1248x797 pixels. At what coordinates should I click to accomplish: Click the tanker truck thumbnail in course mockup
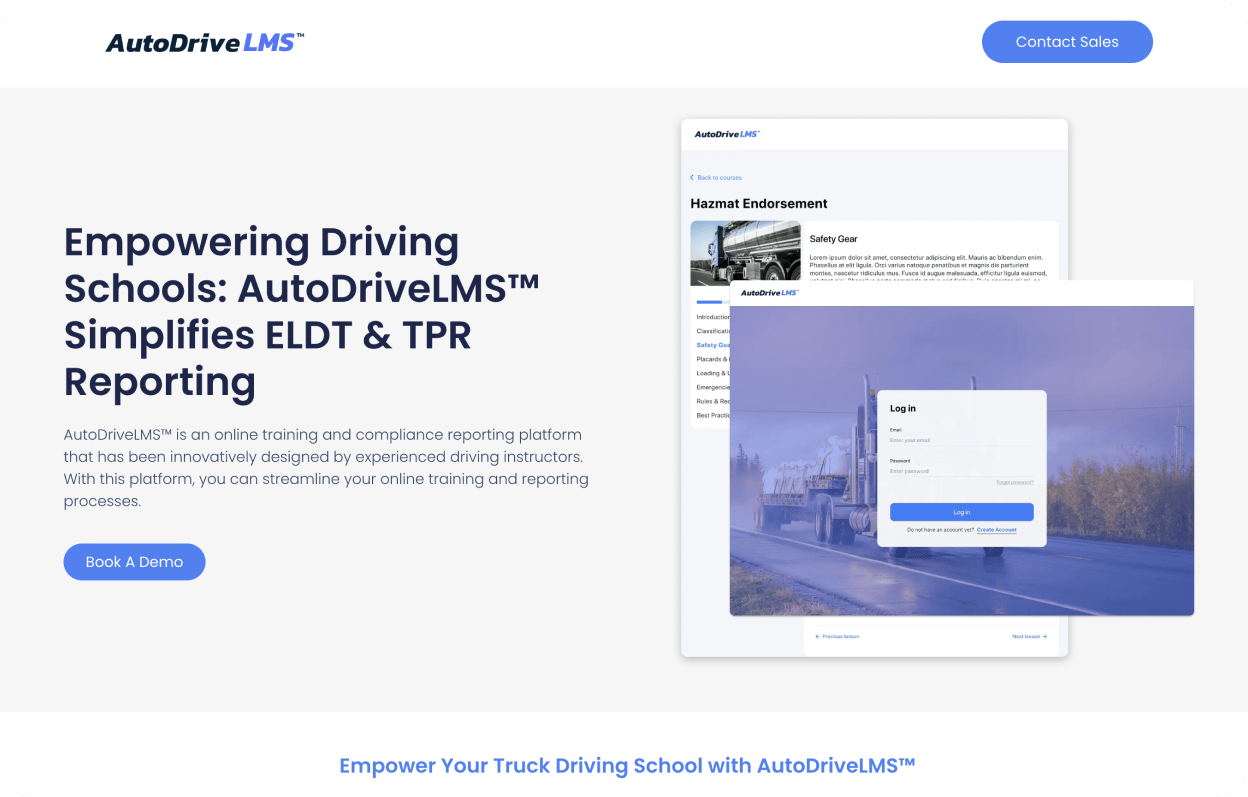[x=746, y=253]
